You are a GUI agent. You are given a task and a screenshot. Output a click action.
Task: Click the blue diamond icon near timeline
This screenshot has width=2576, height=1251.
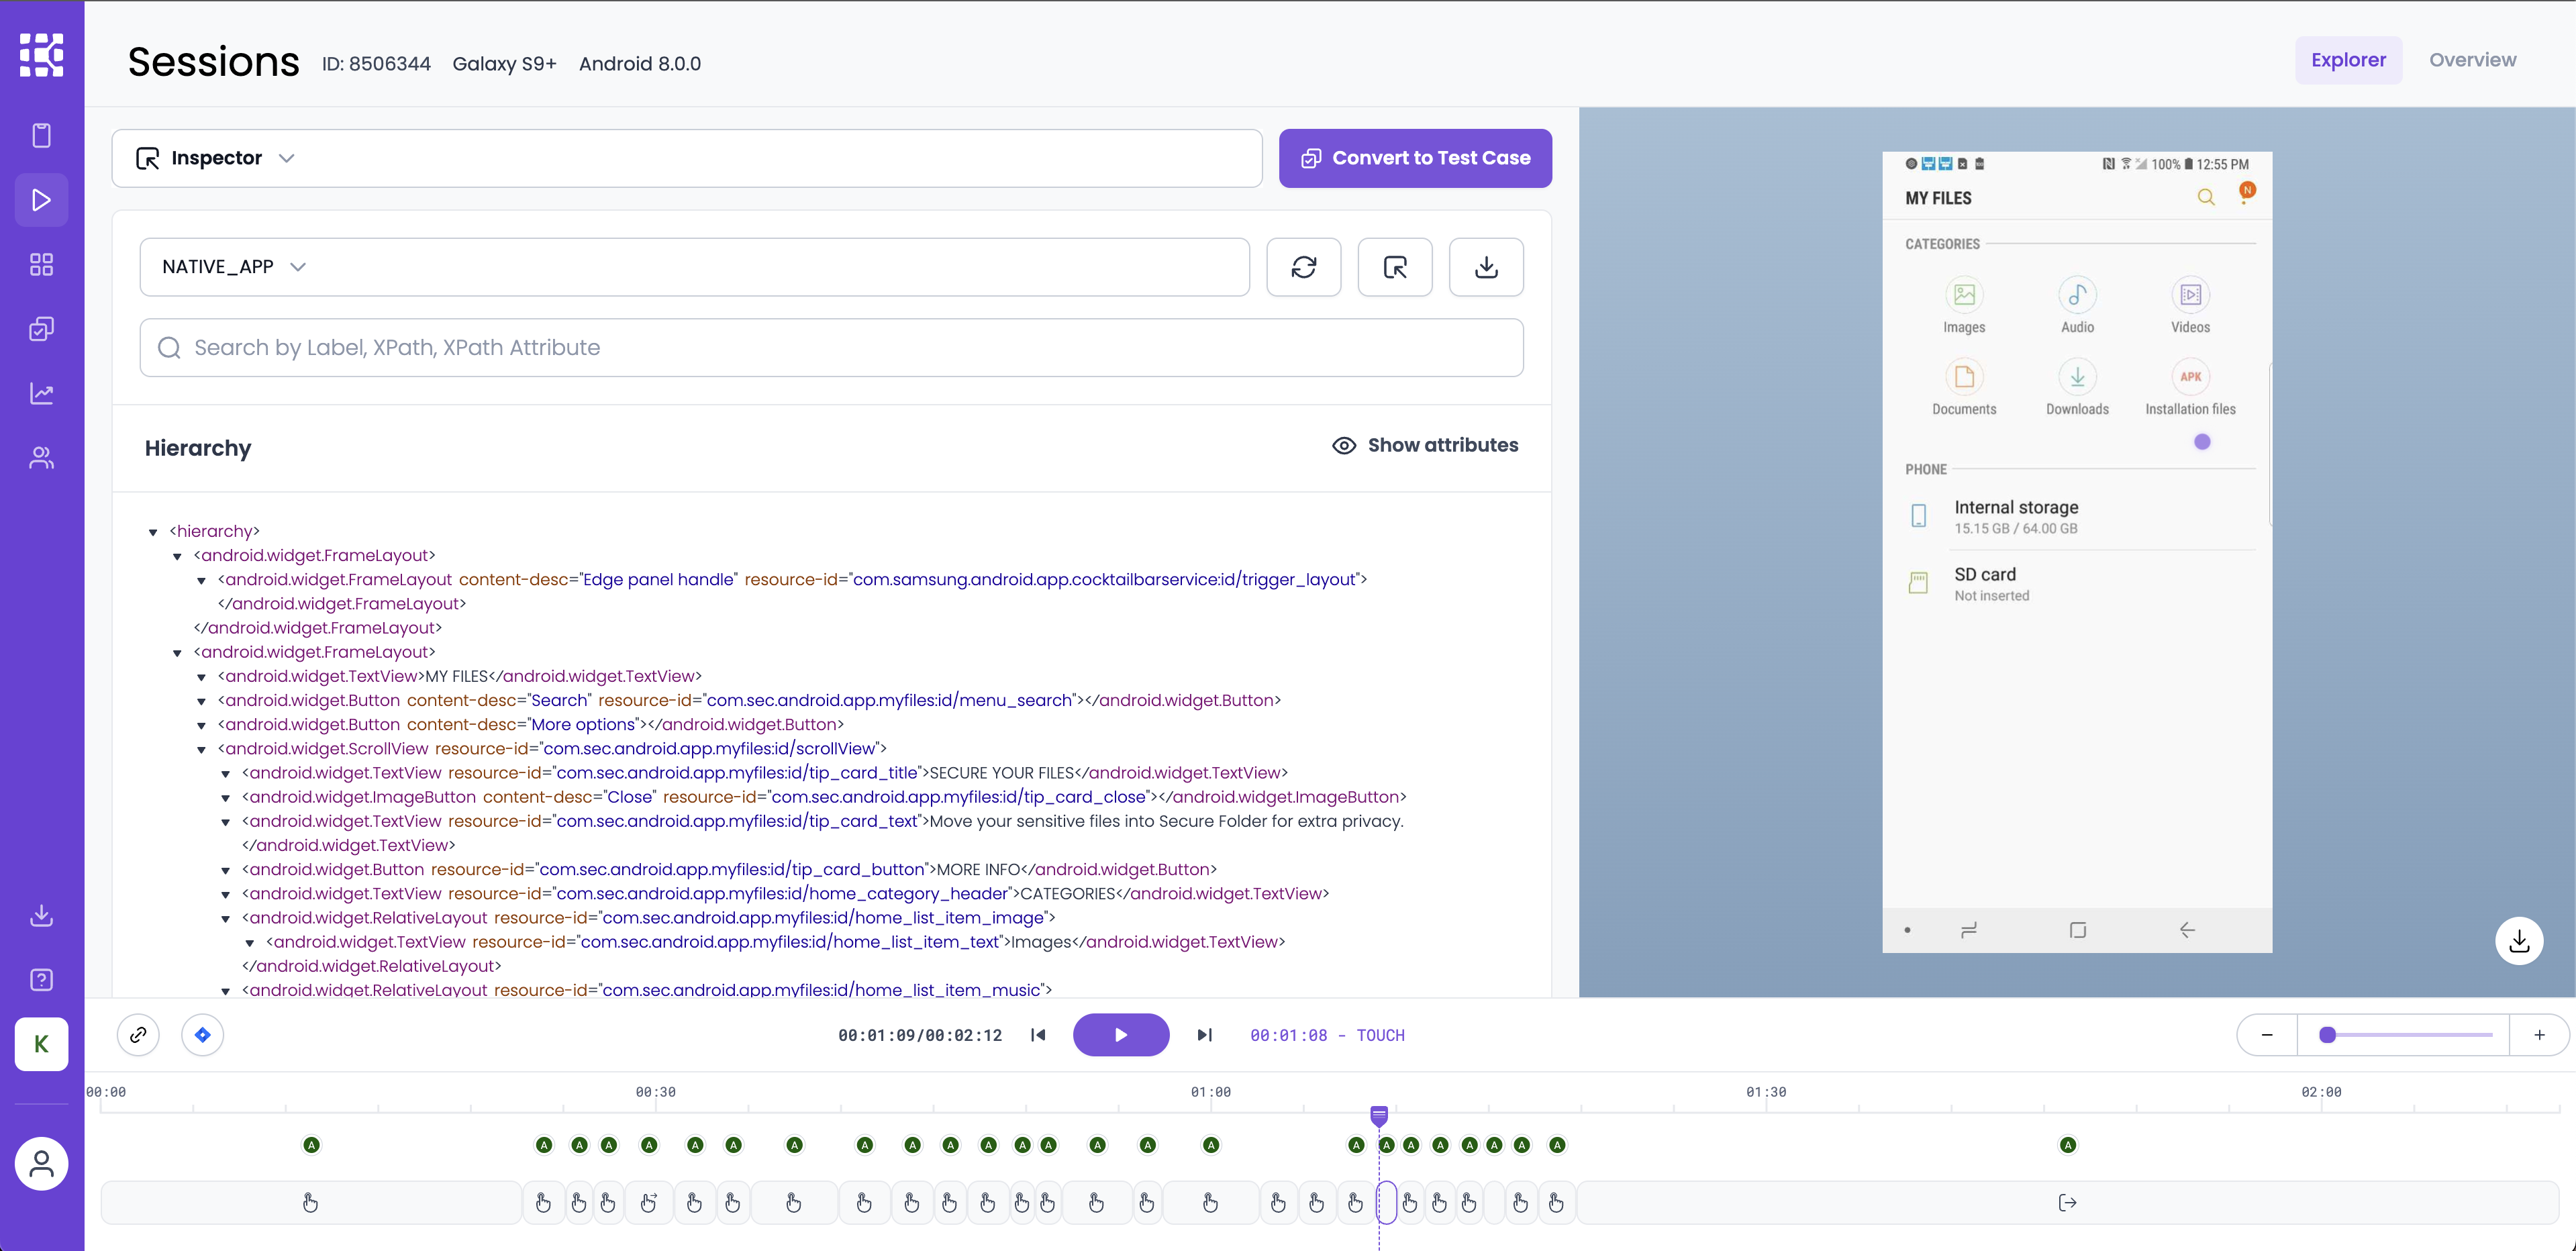pos(202,1035)
